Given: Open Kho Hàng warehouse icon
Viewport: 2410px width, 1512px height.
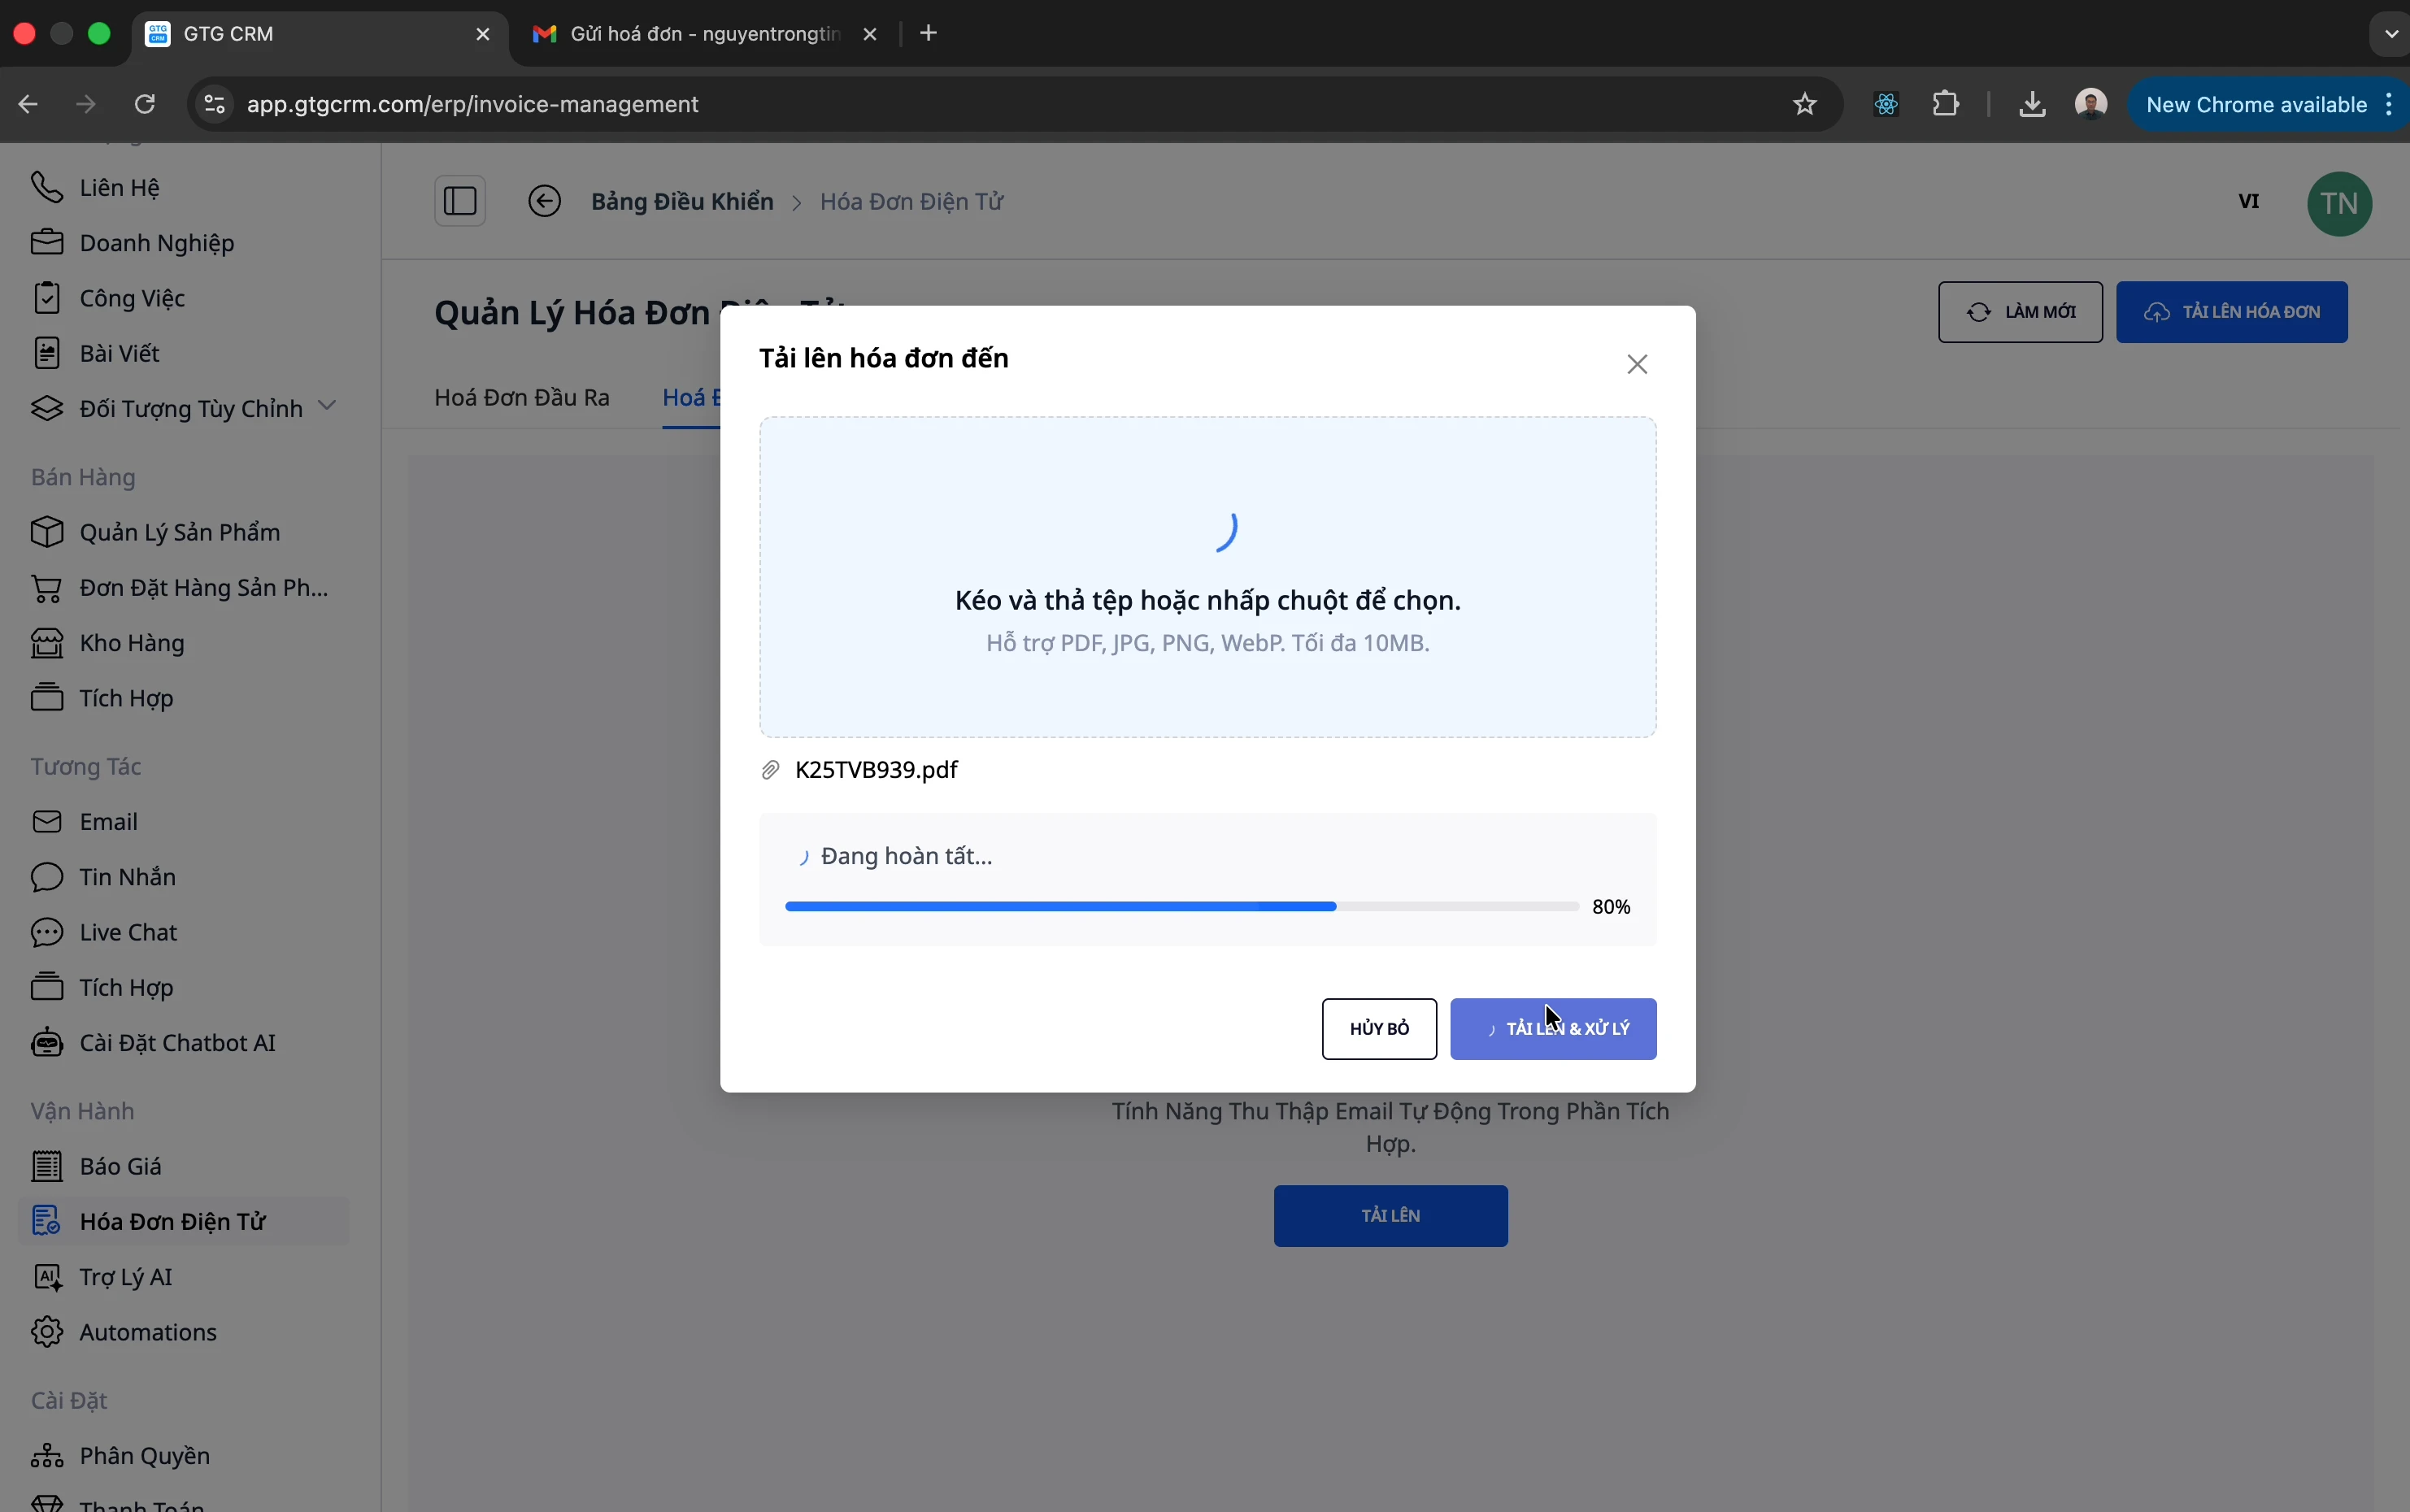Looking at the screenshot, I should point(47,643).
